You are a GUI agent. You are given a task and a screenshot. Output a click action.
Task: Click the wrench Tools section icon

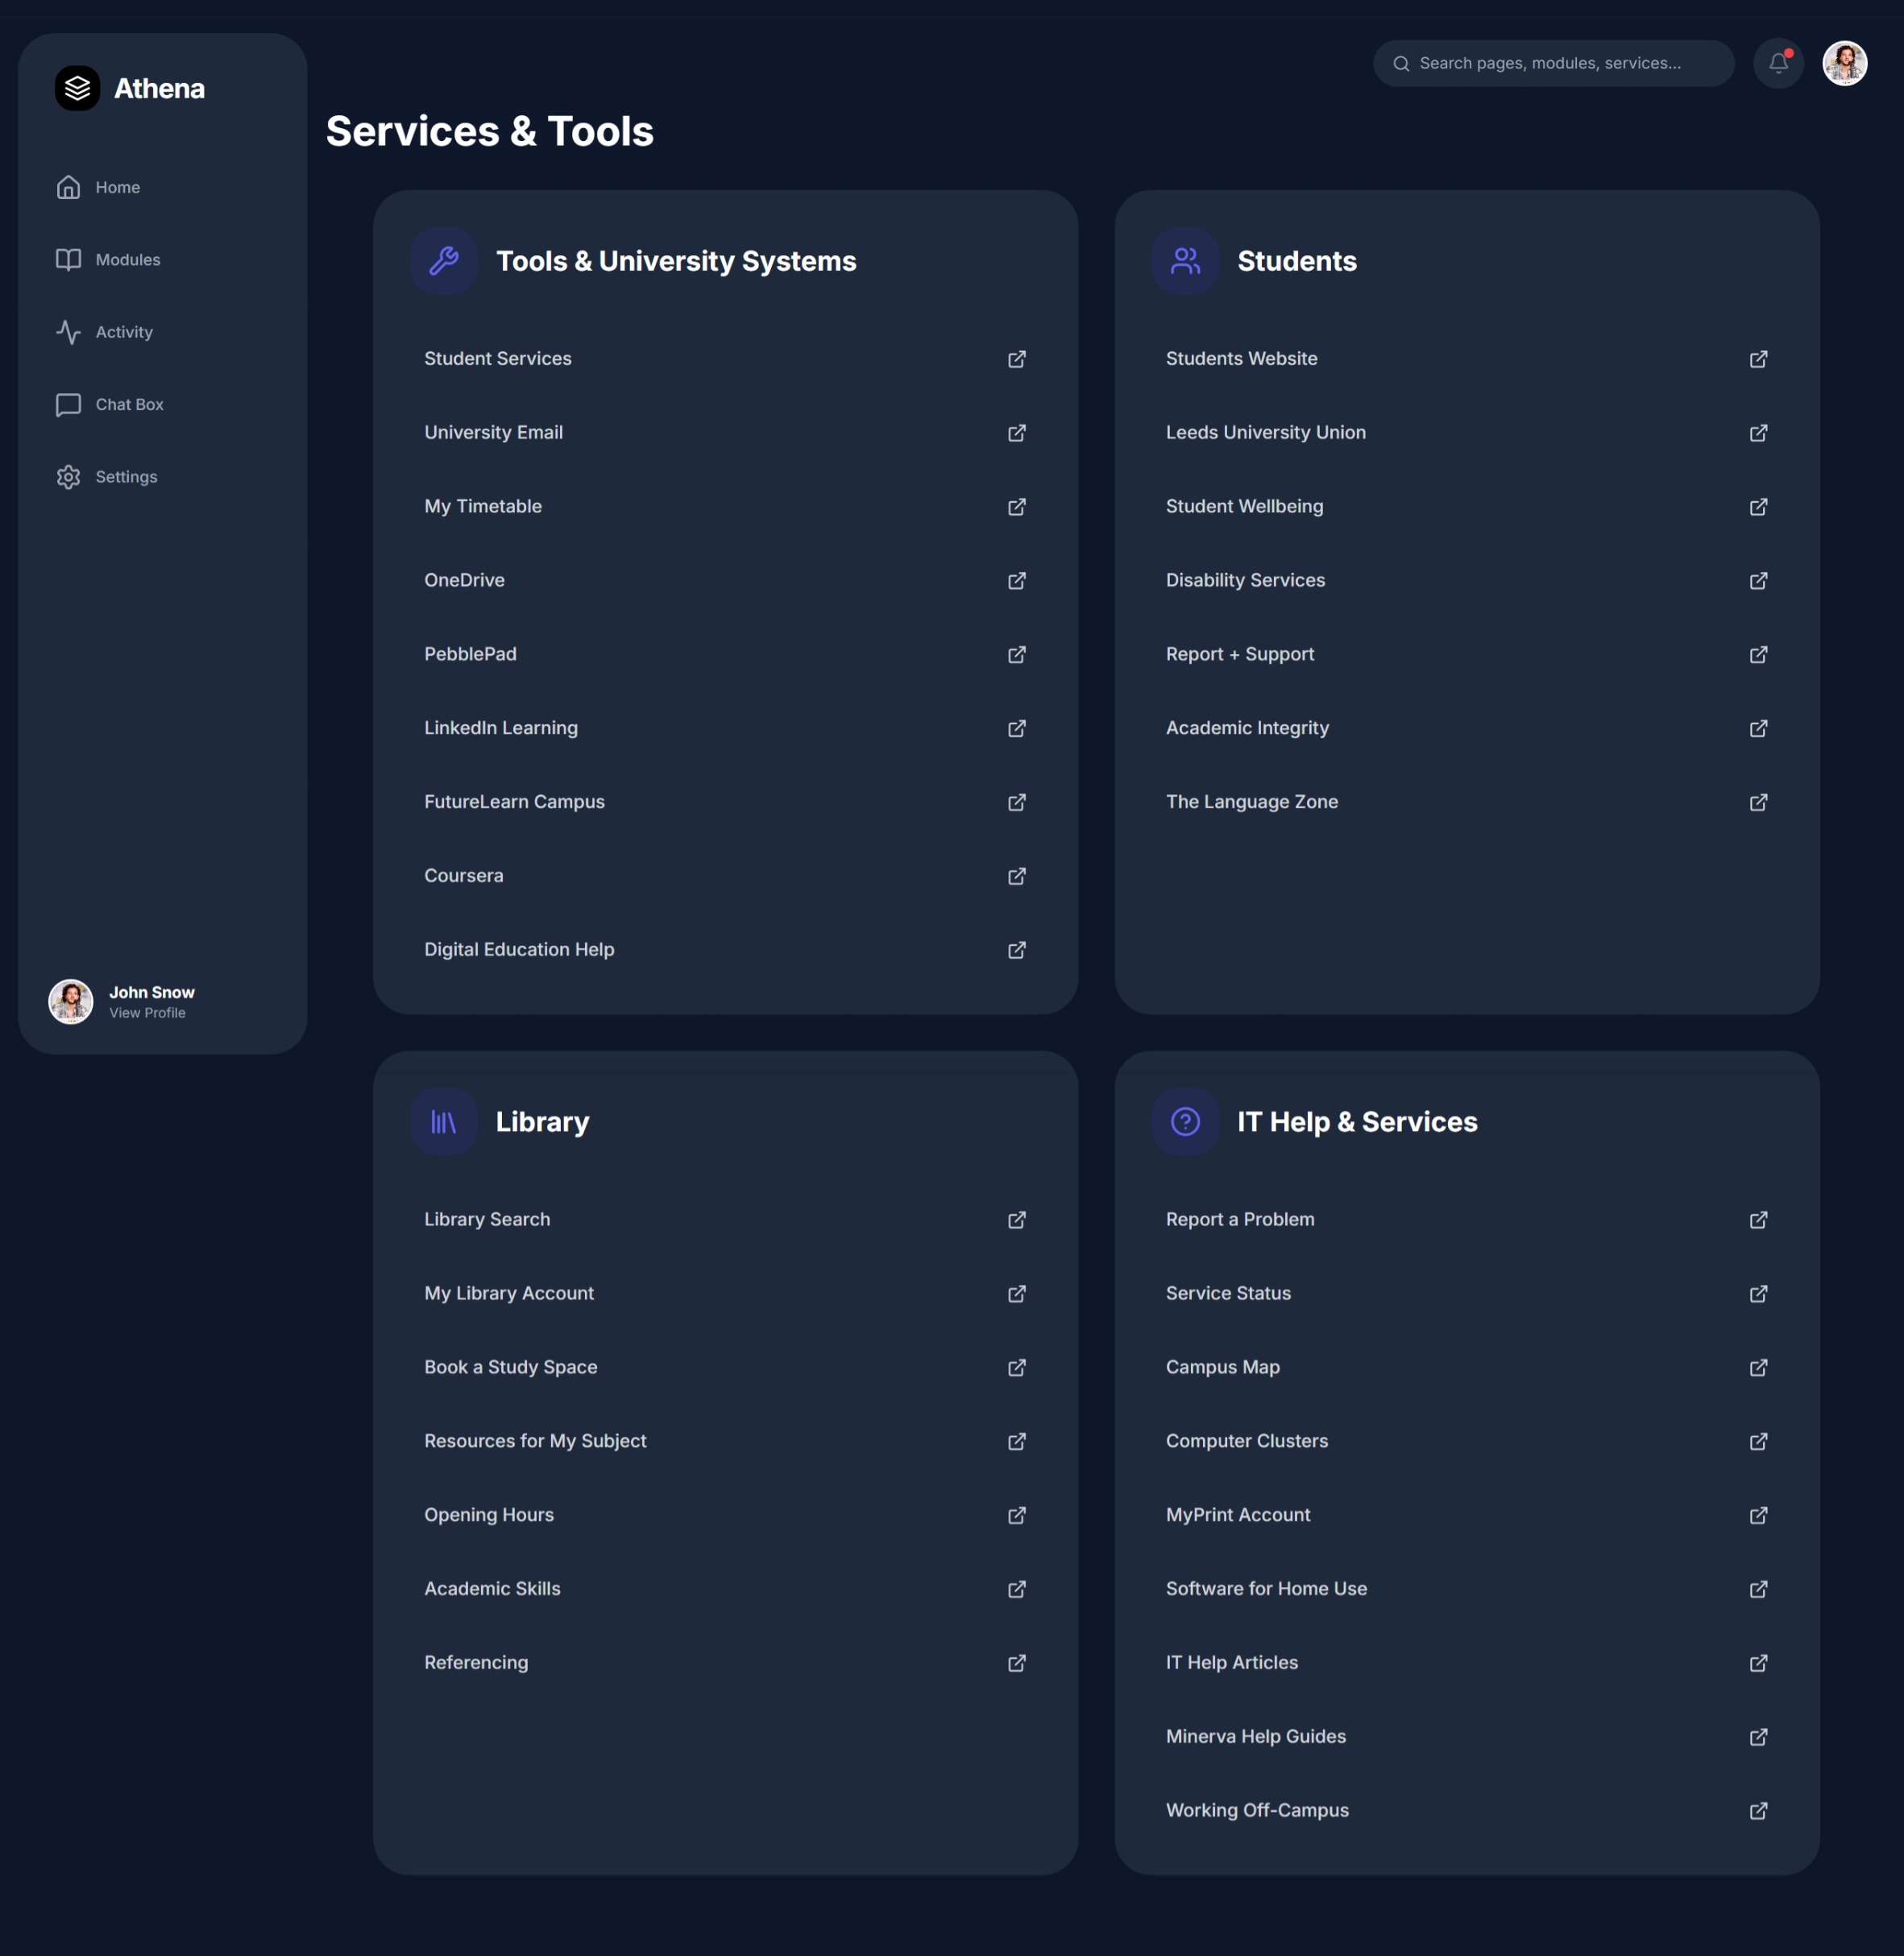[443, 260]
